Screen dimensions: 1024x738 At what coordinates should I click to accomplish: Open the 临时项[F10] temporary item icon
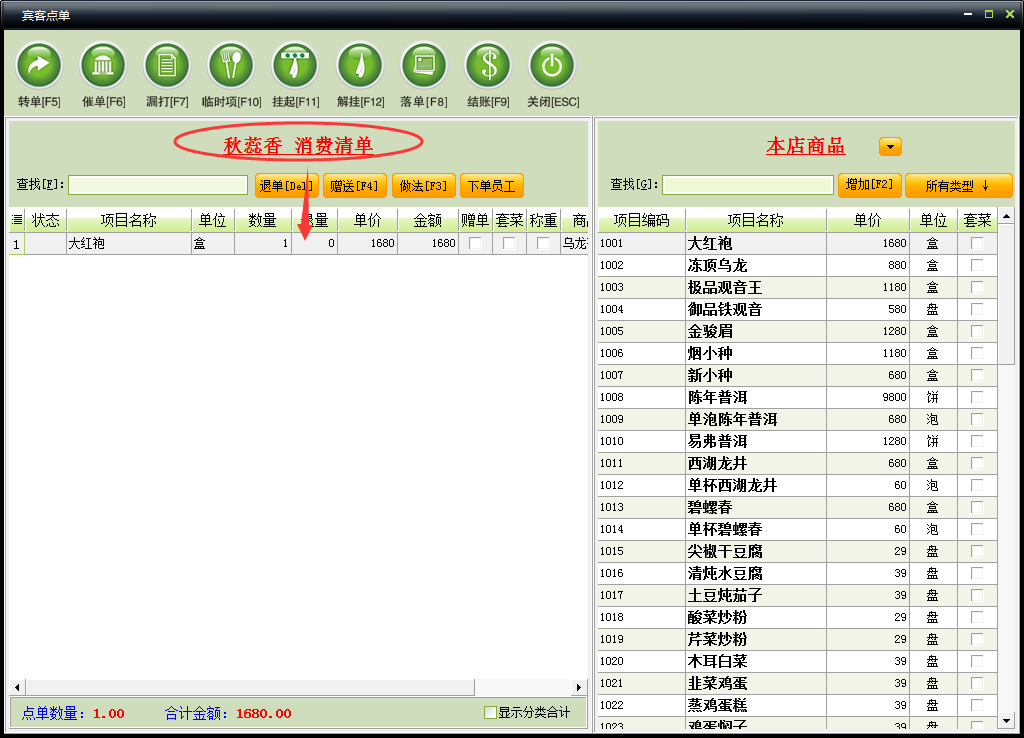click(x=231, y=65)
